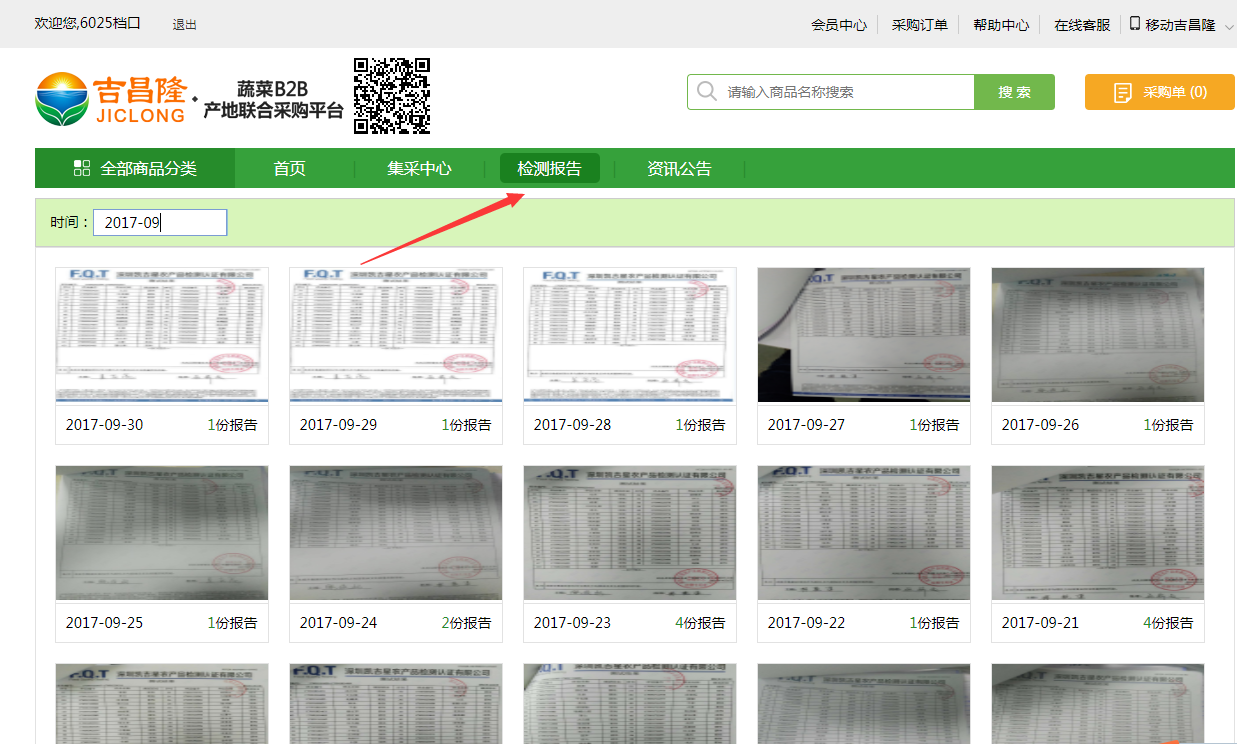Click the product name search input
Viewport: 1237px width, 744px height.
pyautogui.click(x=845, y=92)
